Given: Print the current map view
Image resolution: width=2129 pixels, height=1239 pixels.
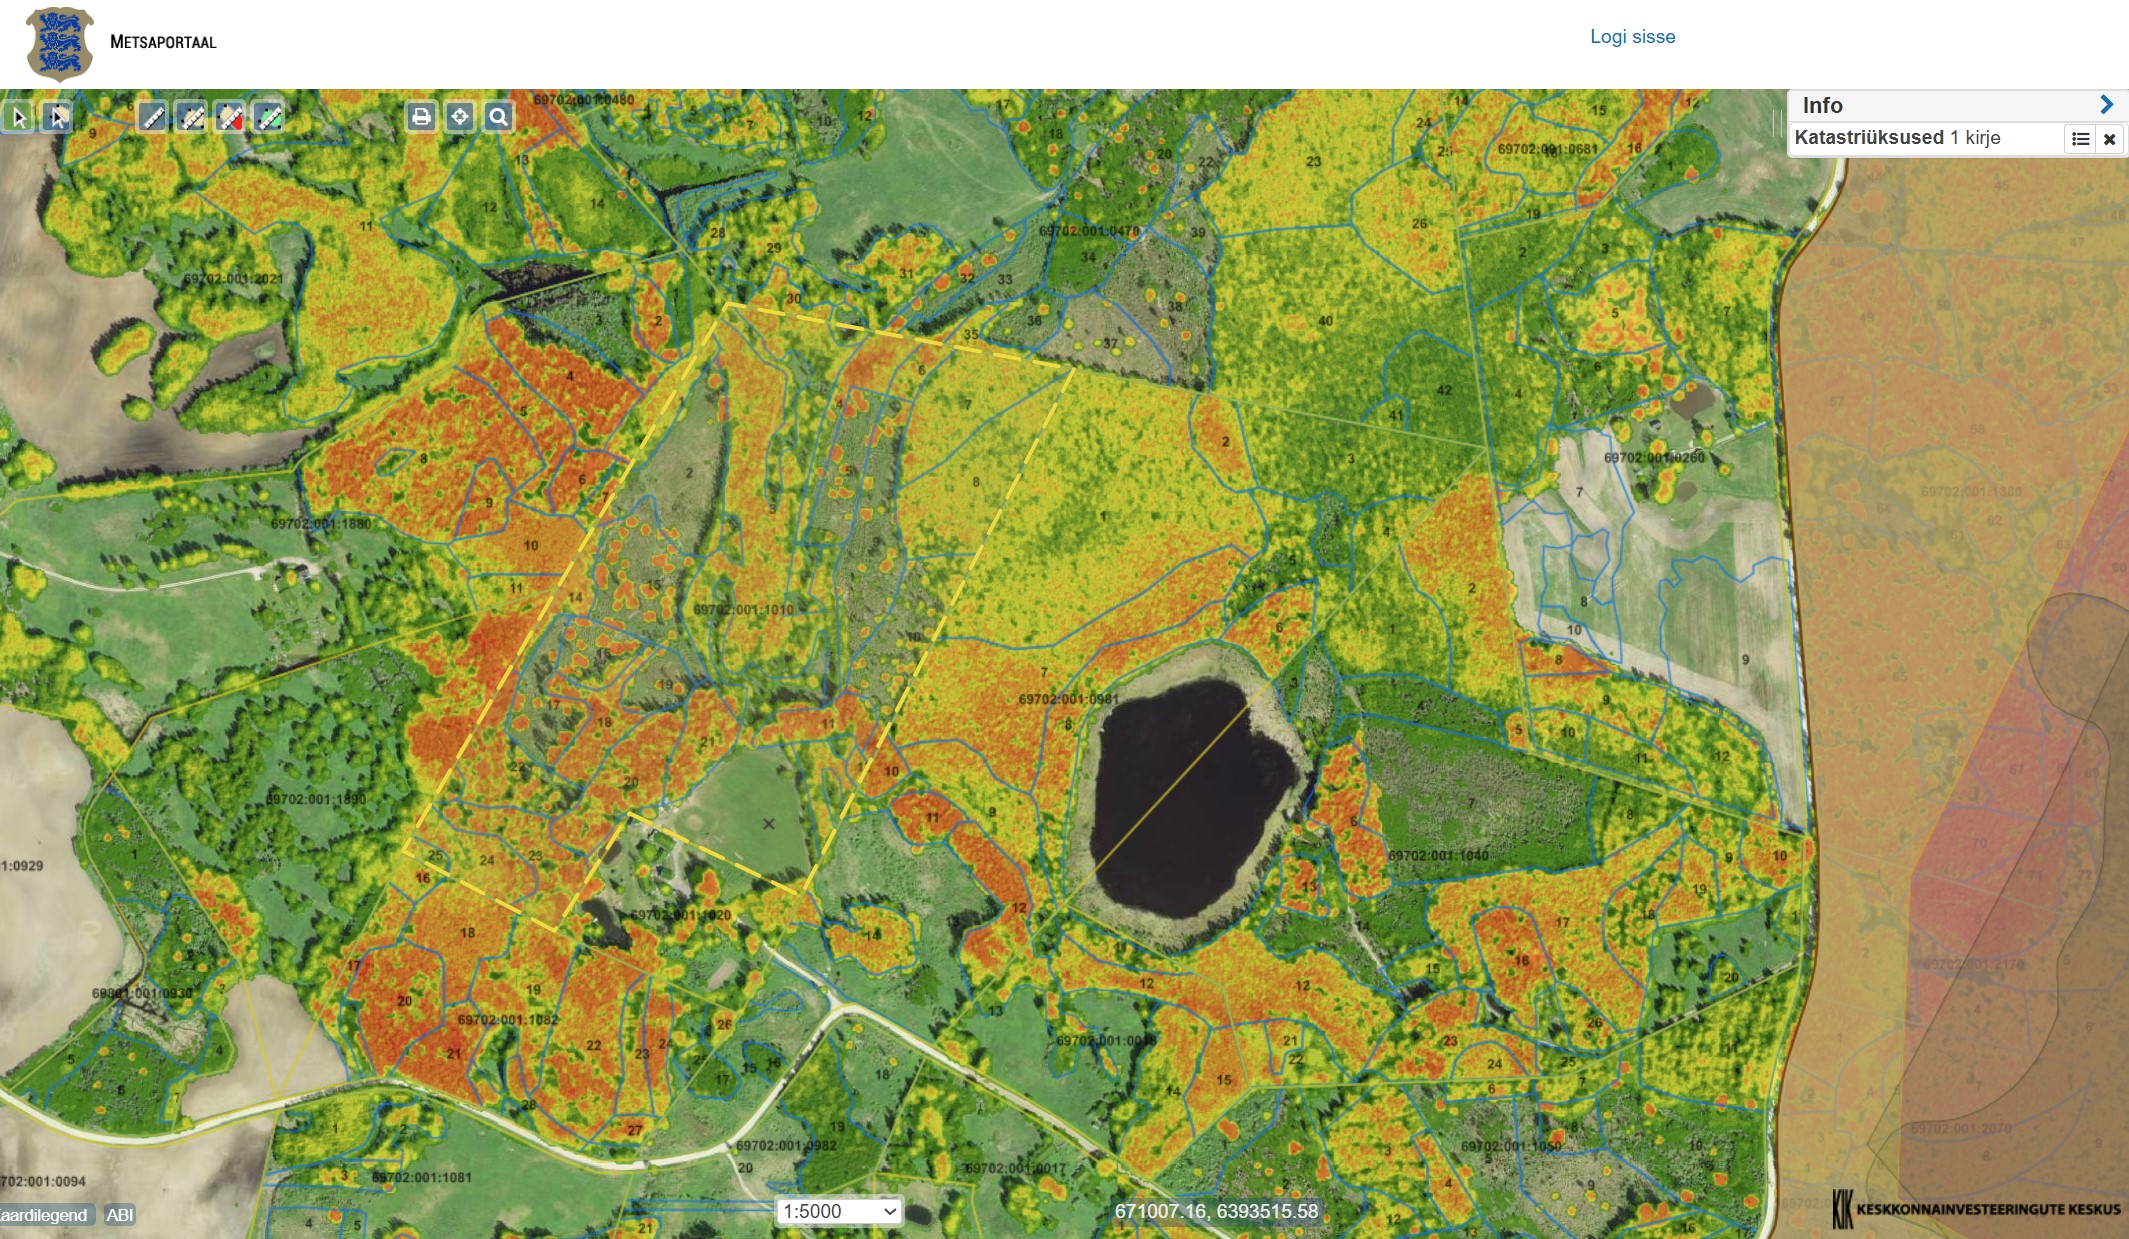Looking at the screenshot, I should tap(421, 117).
